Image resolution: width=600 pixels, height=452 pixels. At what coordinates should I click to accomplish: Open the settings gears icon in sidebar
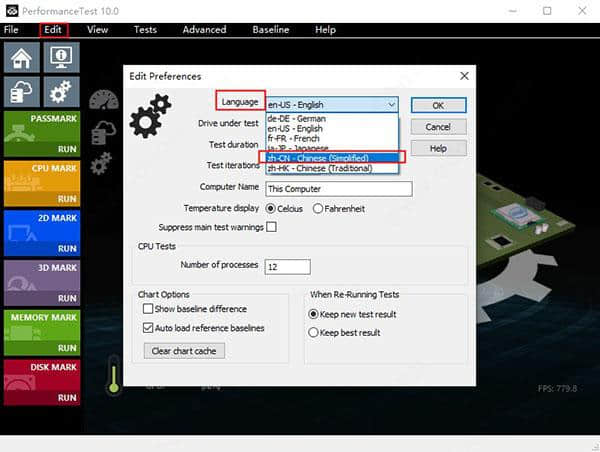60,91
